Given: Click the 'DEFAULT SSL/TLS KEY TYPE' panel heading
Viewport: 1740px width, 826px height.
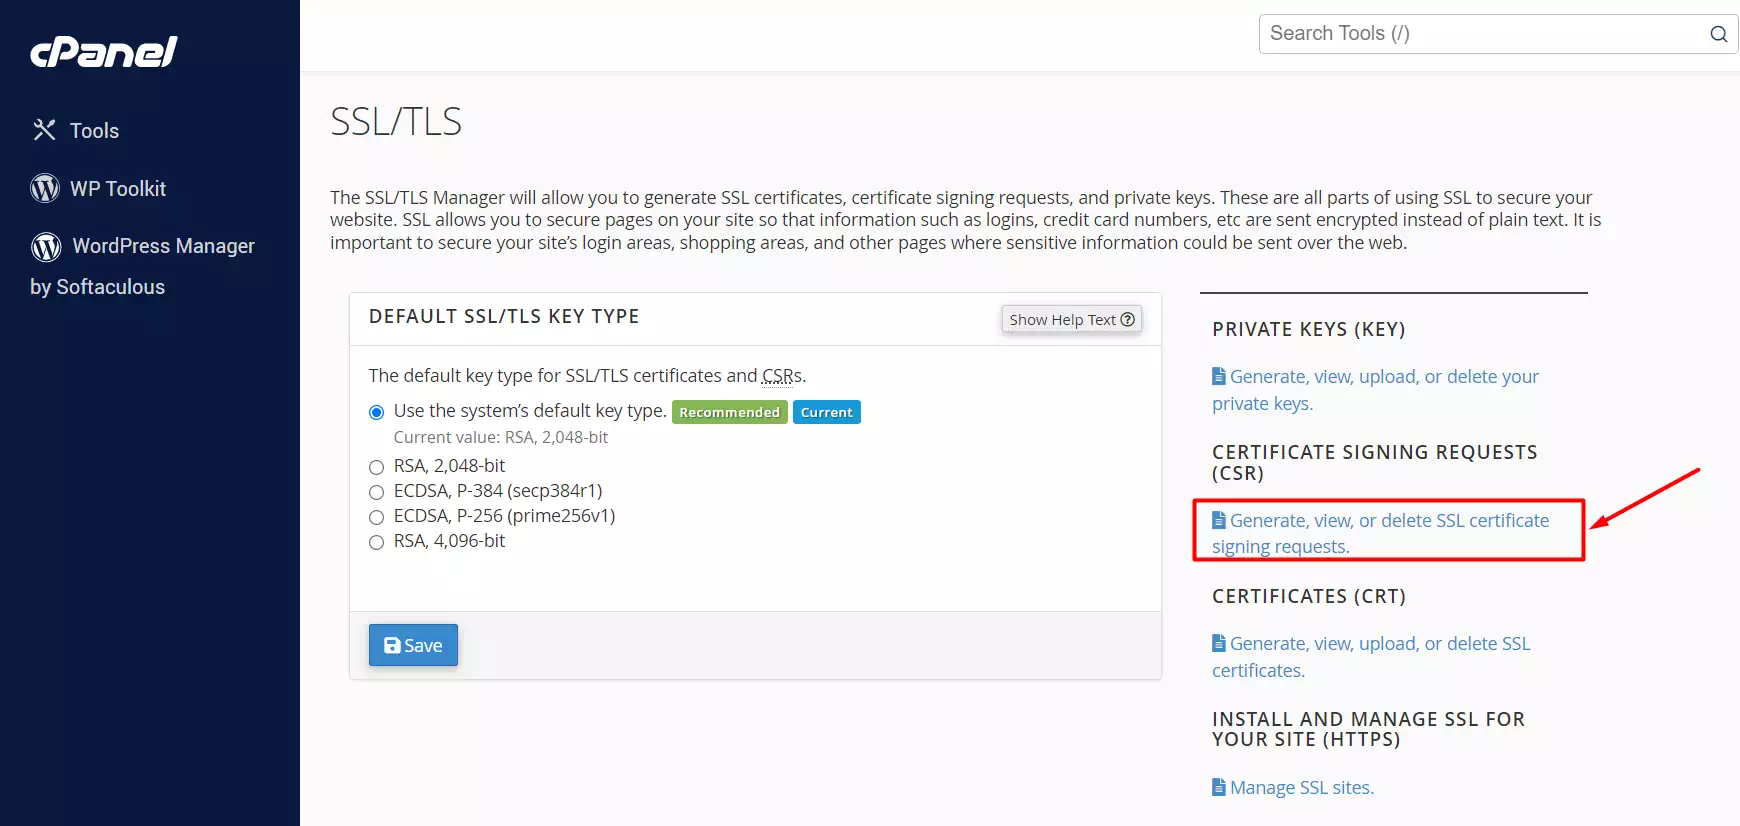Looking at the screenshot, I should click(504, 316).
